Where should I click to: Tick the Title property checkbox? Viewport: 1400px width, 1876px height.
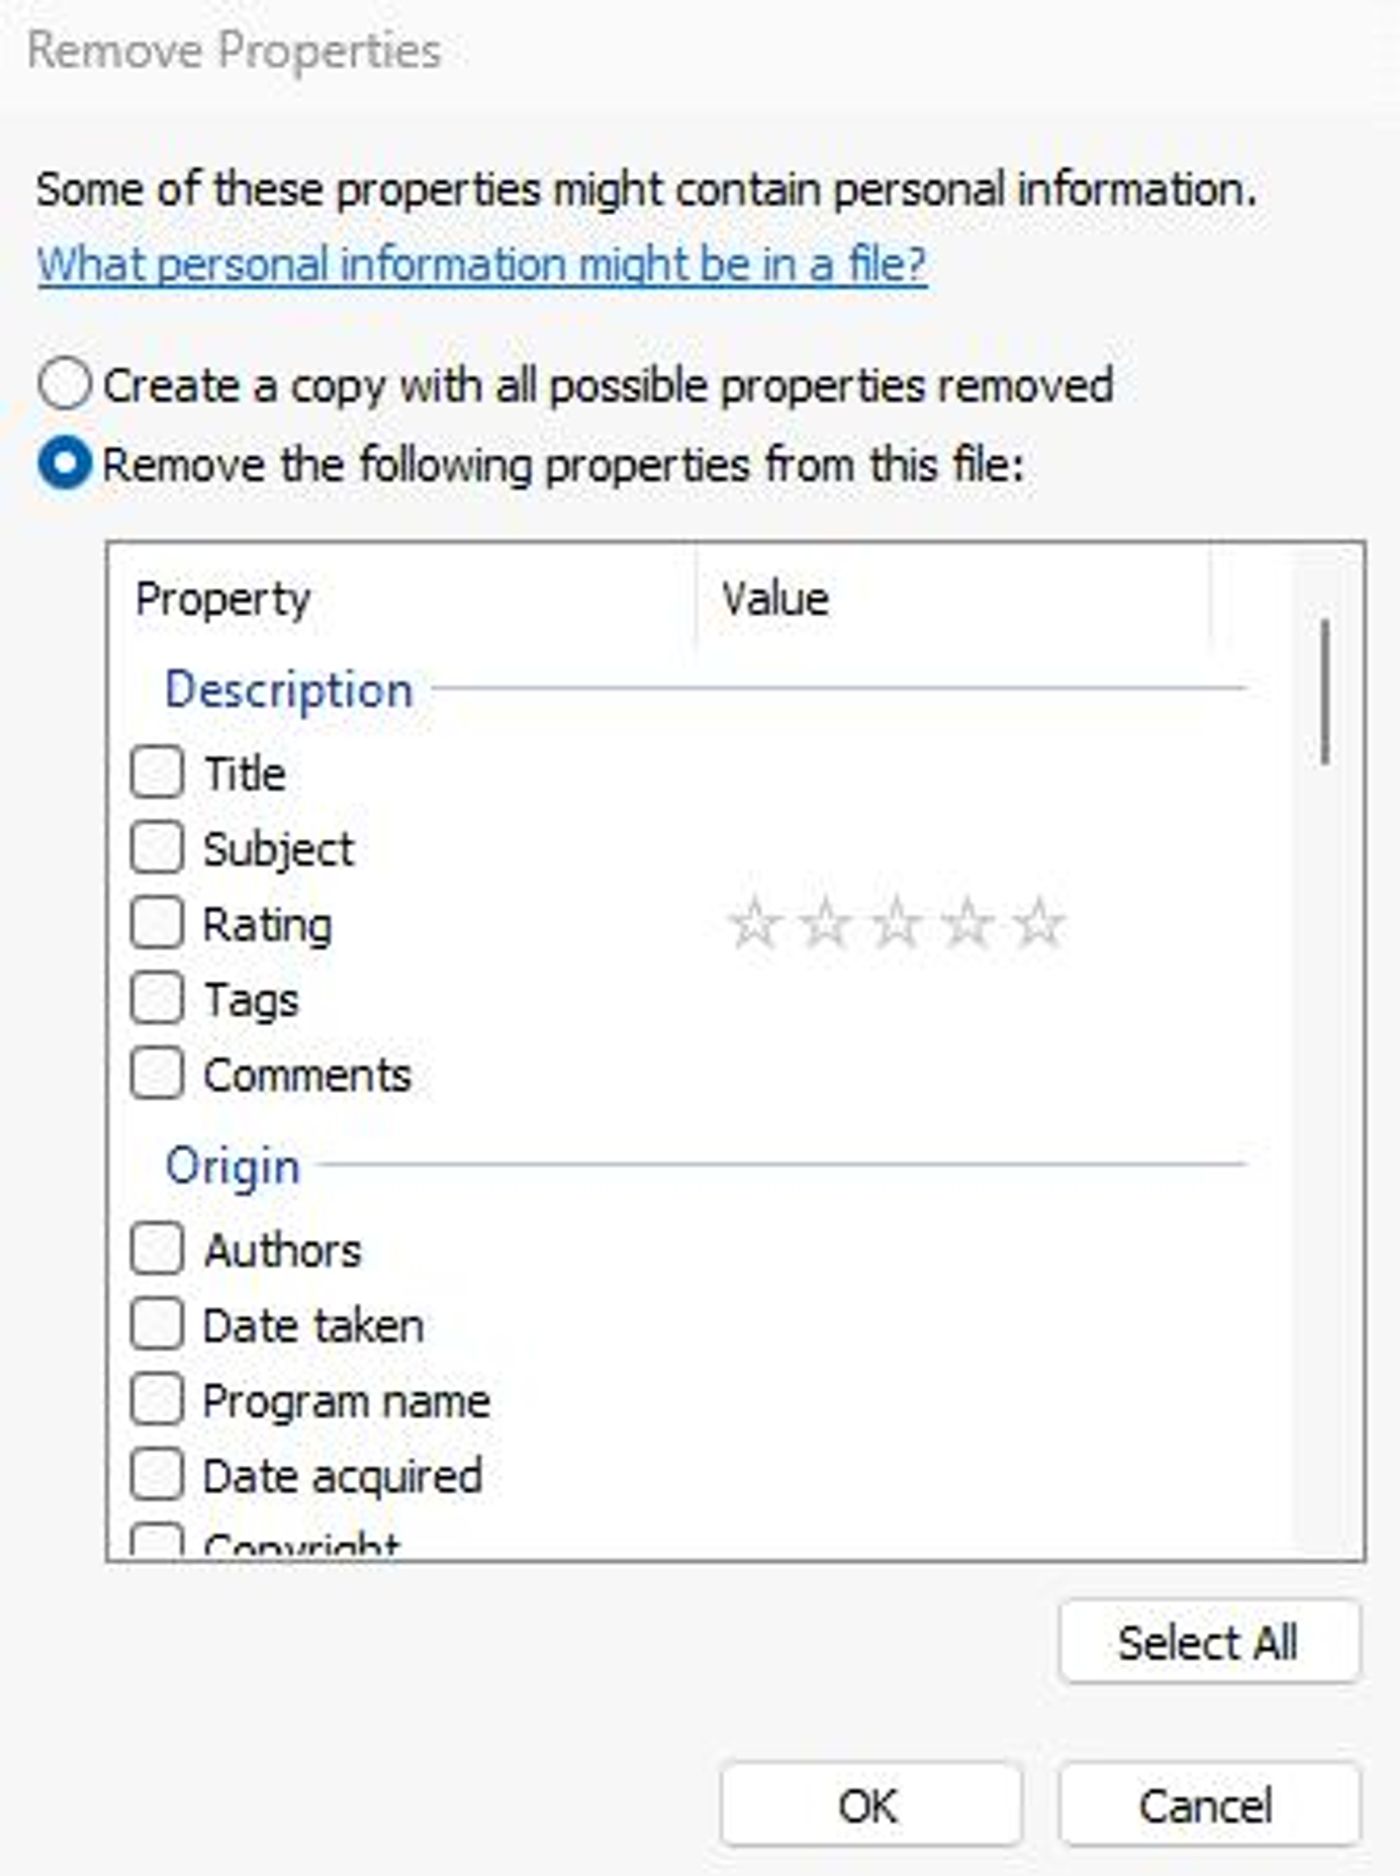click(157, 772)
